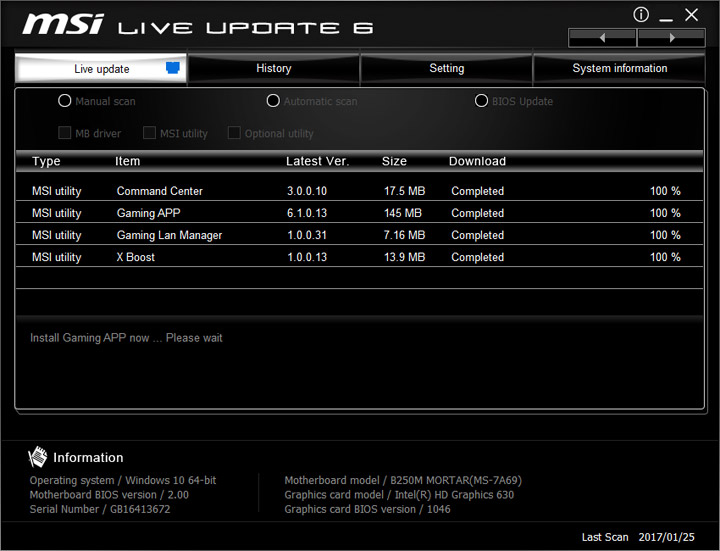This screenshot has height=551, width=720.
Task: Click 100 % progress for X Boost
Action: pos(665,257)
